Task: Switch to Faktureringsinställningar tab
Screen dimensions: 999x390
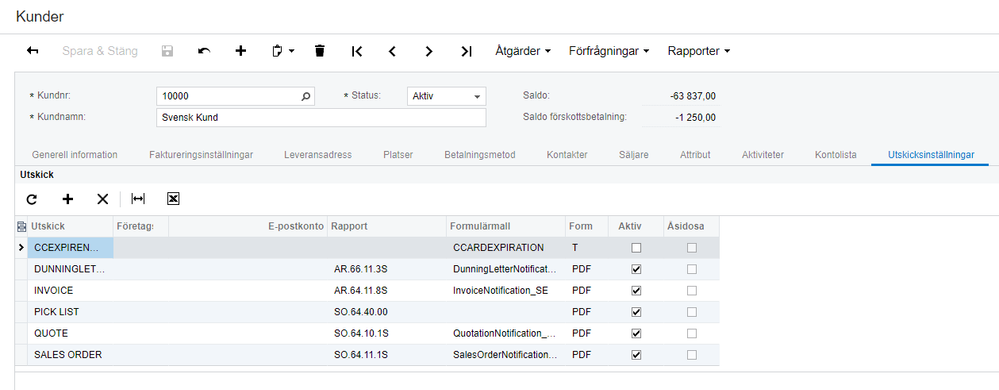Action: (201, 155)
